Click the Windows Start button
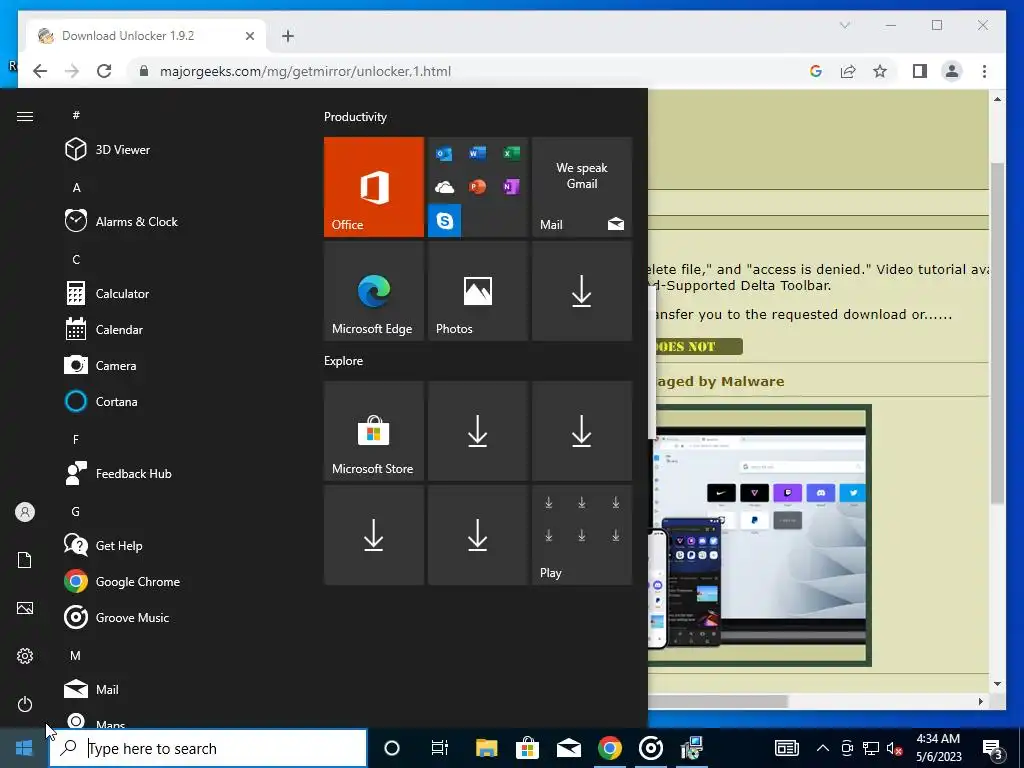The width and height of the screenshot is (1024, 768). 24,748
